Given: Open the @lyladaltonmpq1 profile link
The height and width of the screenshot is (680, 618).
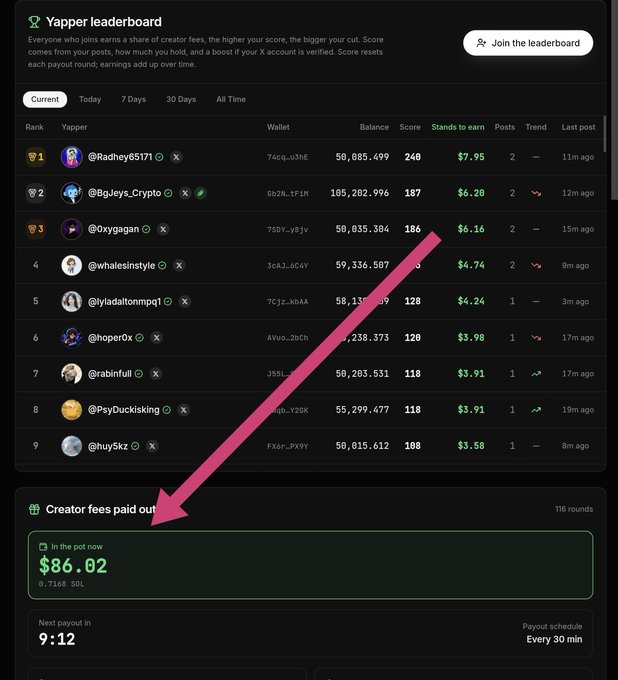Looking at the screenshot, I should pos(124,301).
